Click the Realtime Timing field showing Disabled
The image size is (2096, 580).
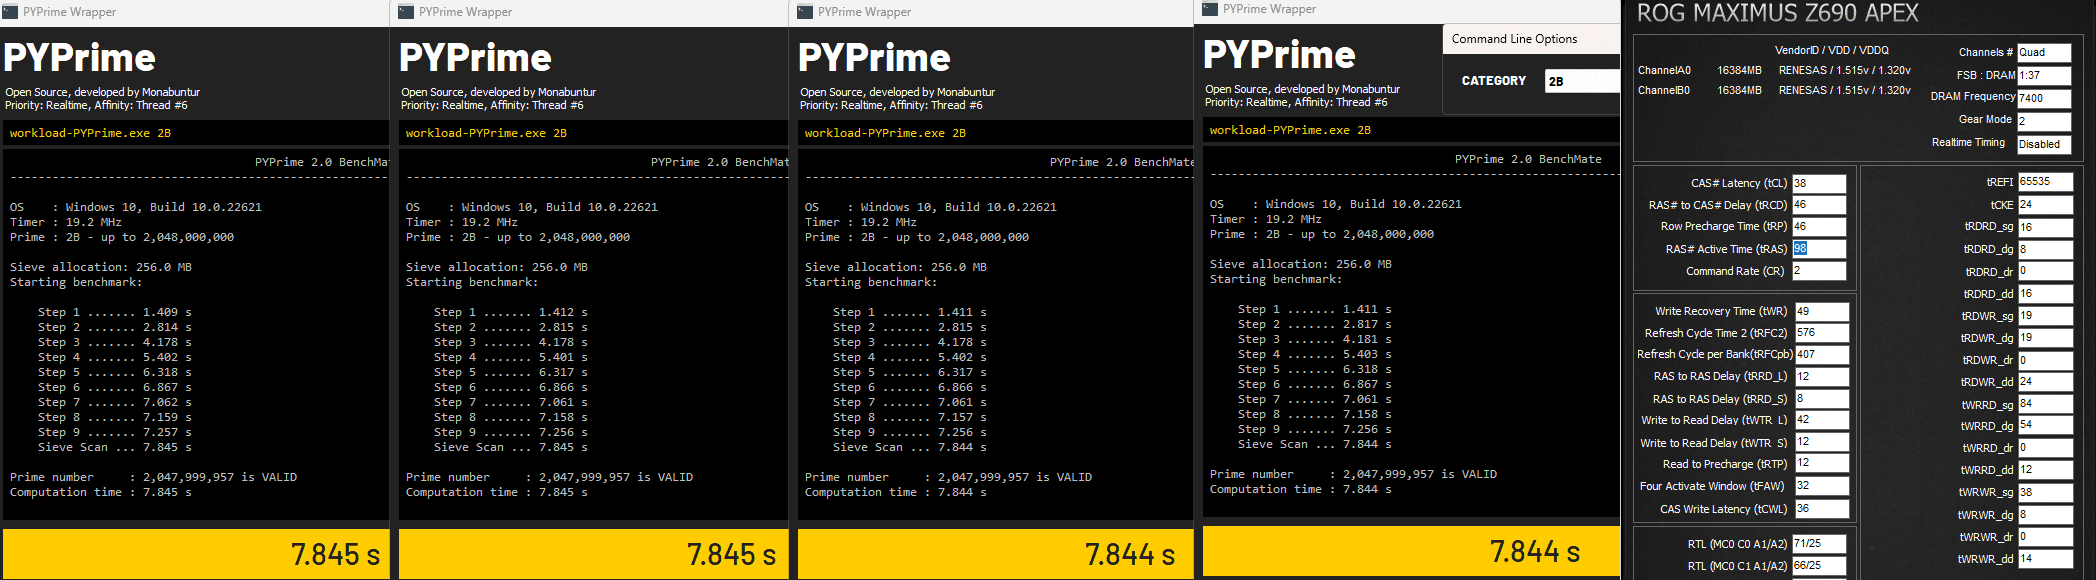point(2044,144)
